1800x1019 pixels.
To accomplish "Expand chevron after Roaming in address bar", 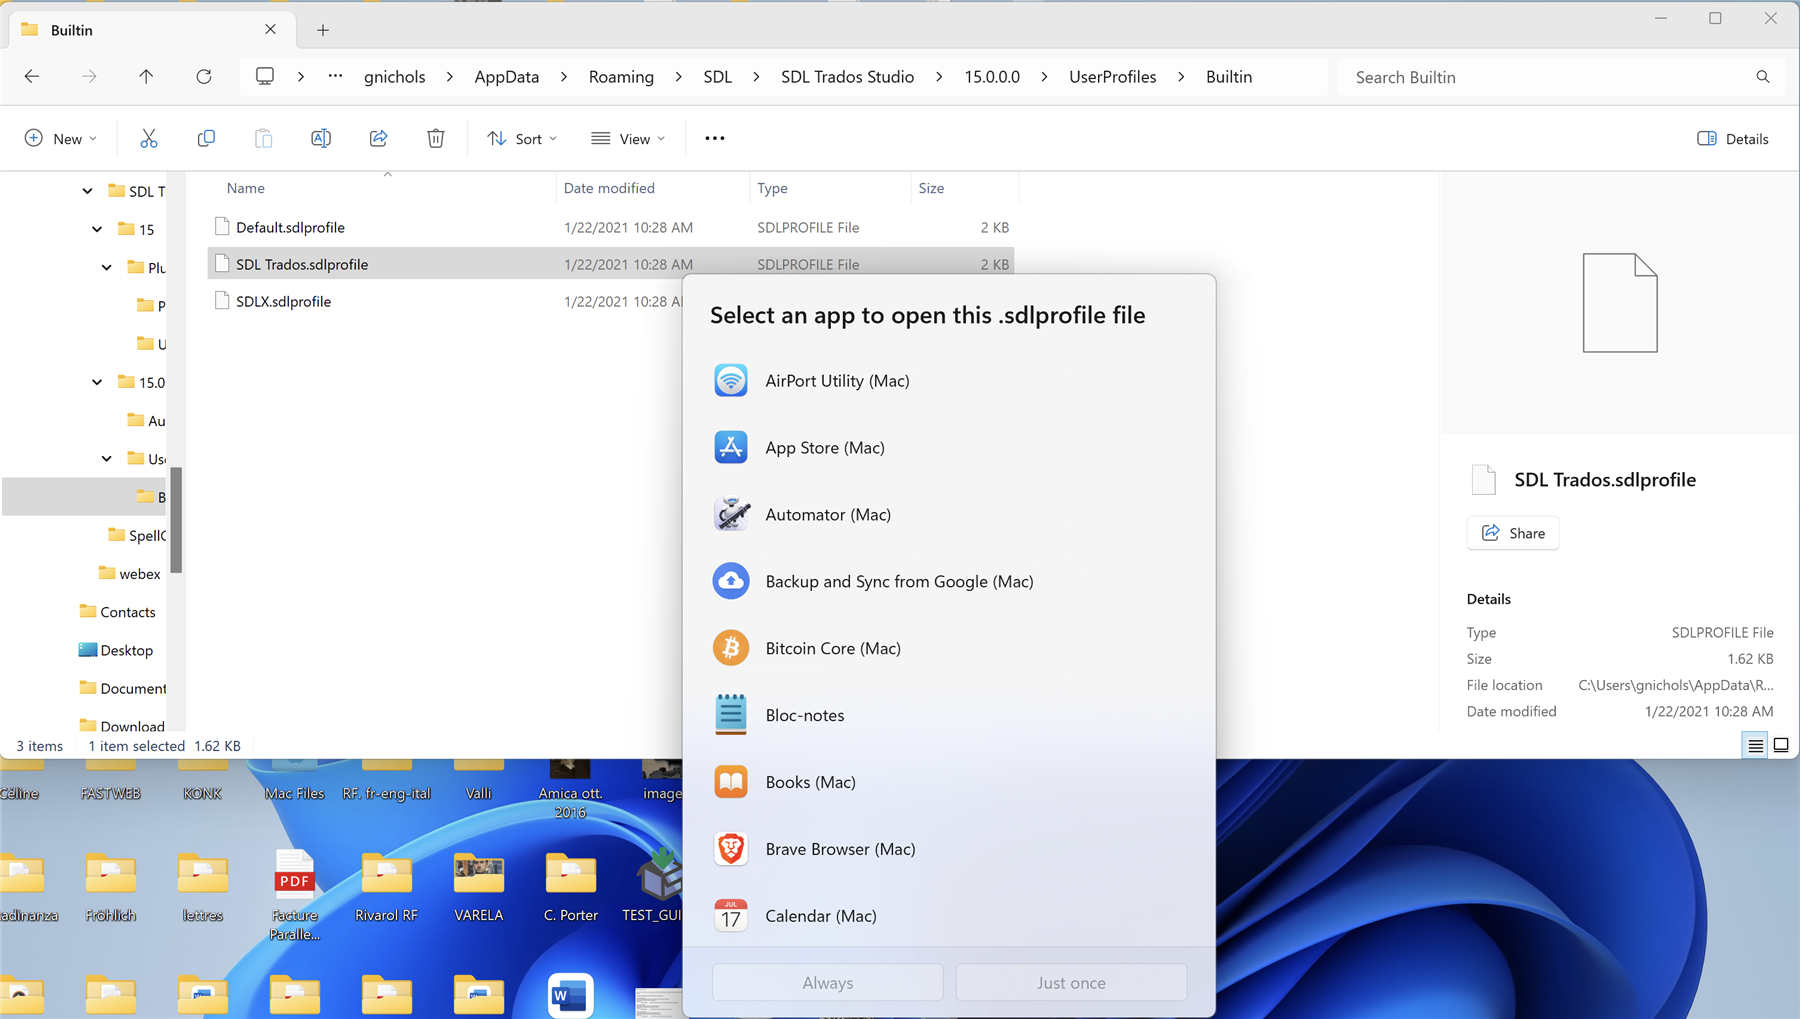I will point(679,77).
